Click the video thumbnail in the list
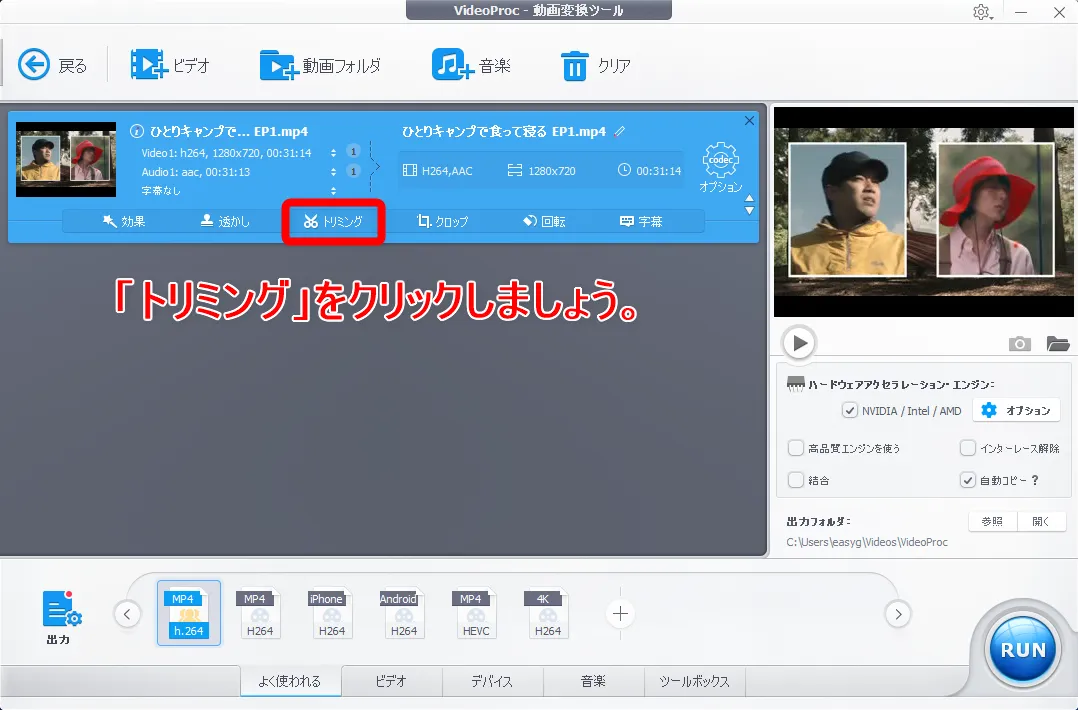 click(66, 159)
